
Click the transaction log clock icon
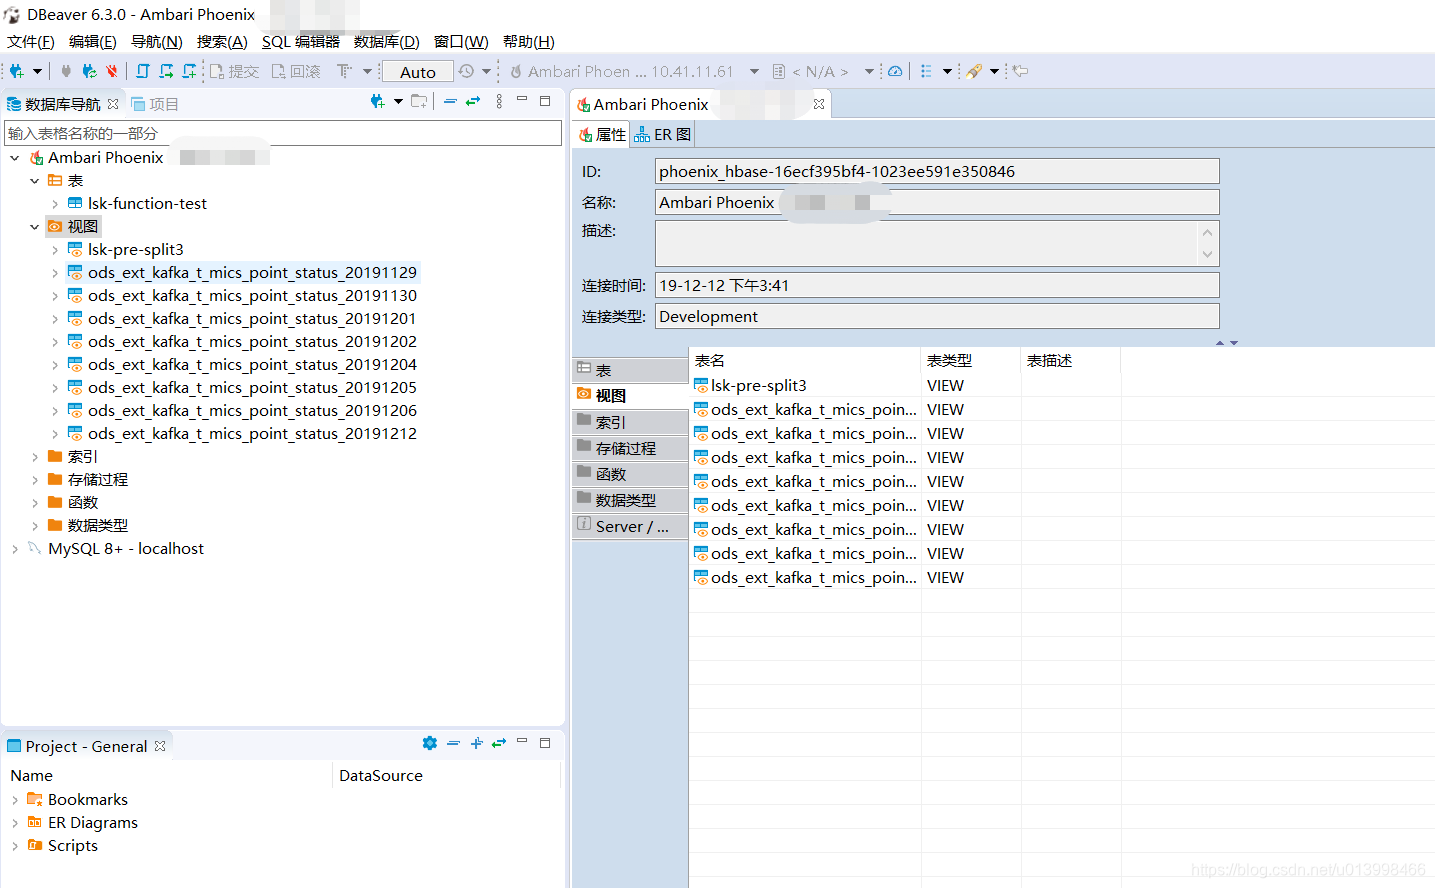[466, 71]
